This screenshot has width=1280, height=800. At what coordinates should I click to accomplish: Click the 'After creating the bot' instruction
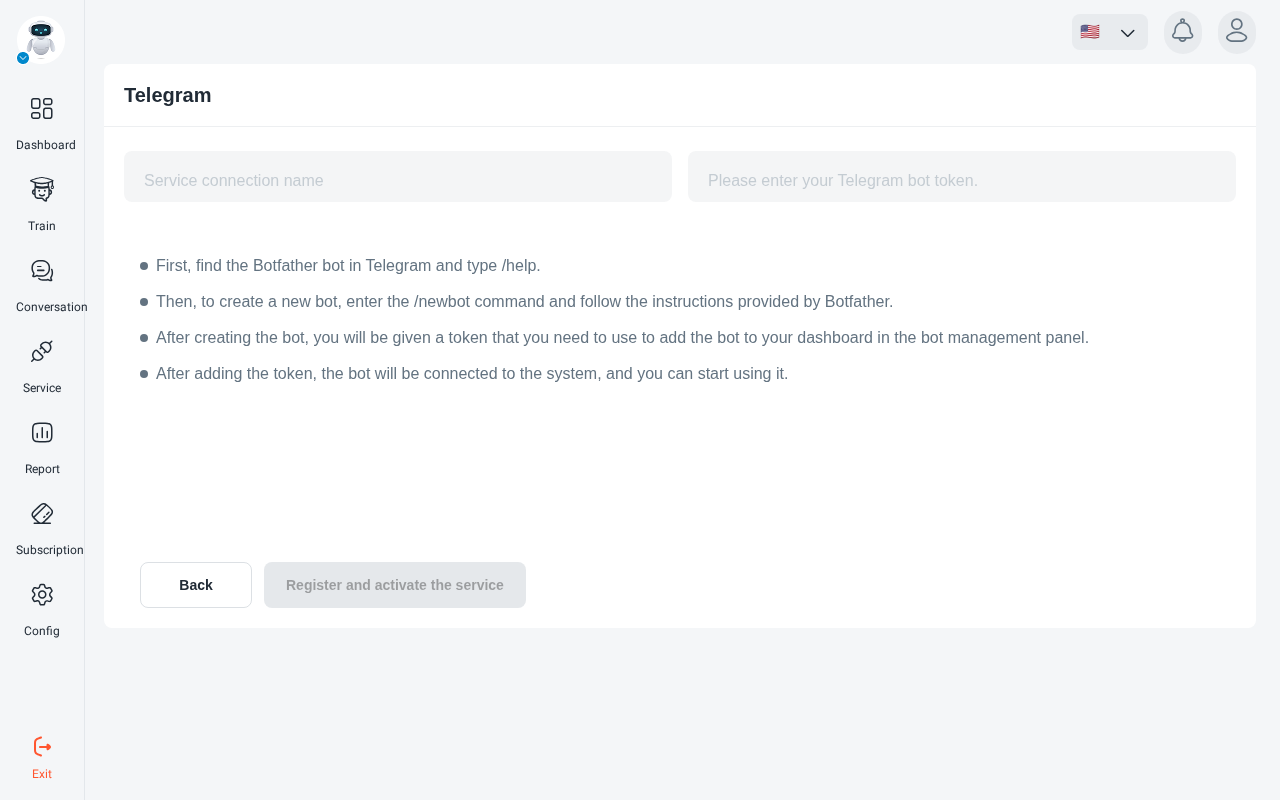622,338
